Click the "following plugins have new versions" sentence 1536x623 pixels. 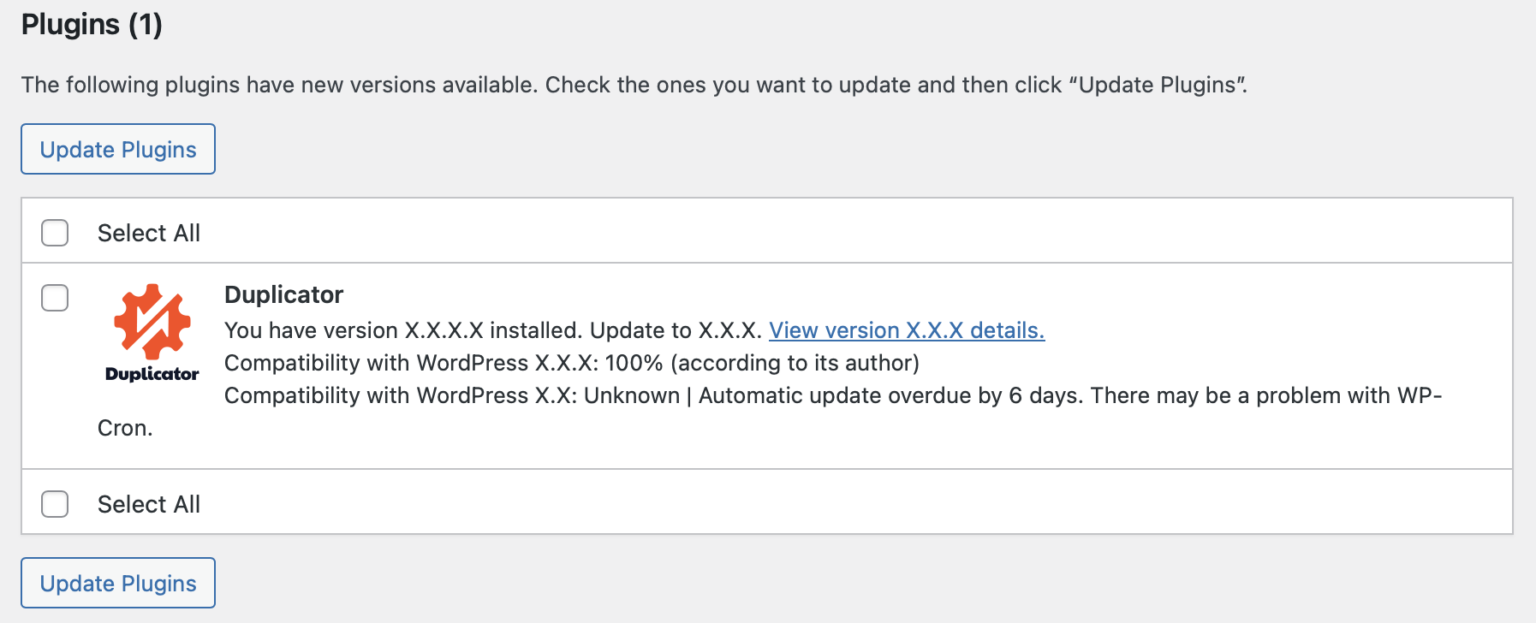coord(280,85)
